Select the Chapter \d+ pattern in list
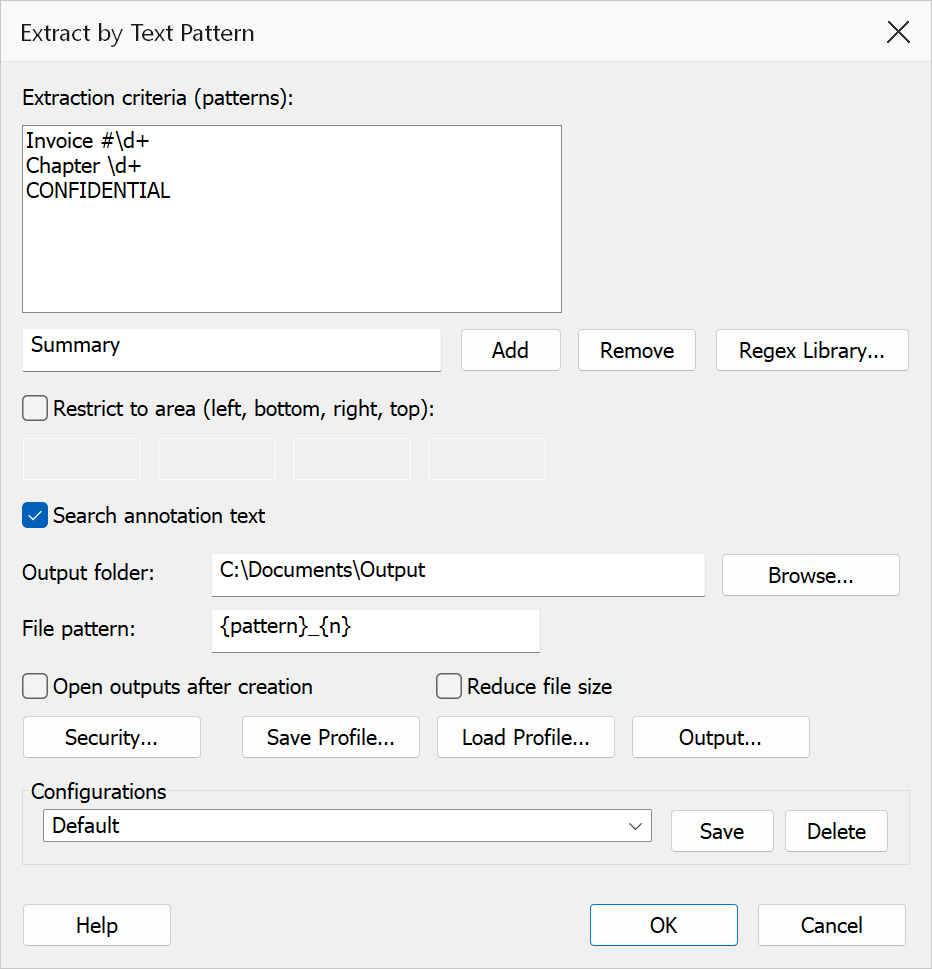Image resolution: width=932 pixels, height=969 pixels. coord(83,166)
